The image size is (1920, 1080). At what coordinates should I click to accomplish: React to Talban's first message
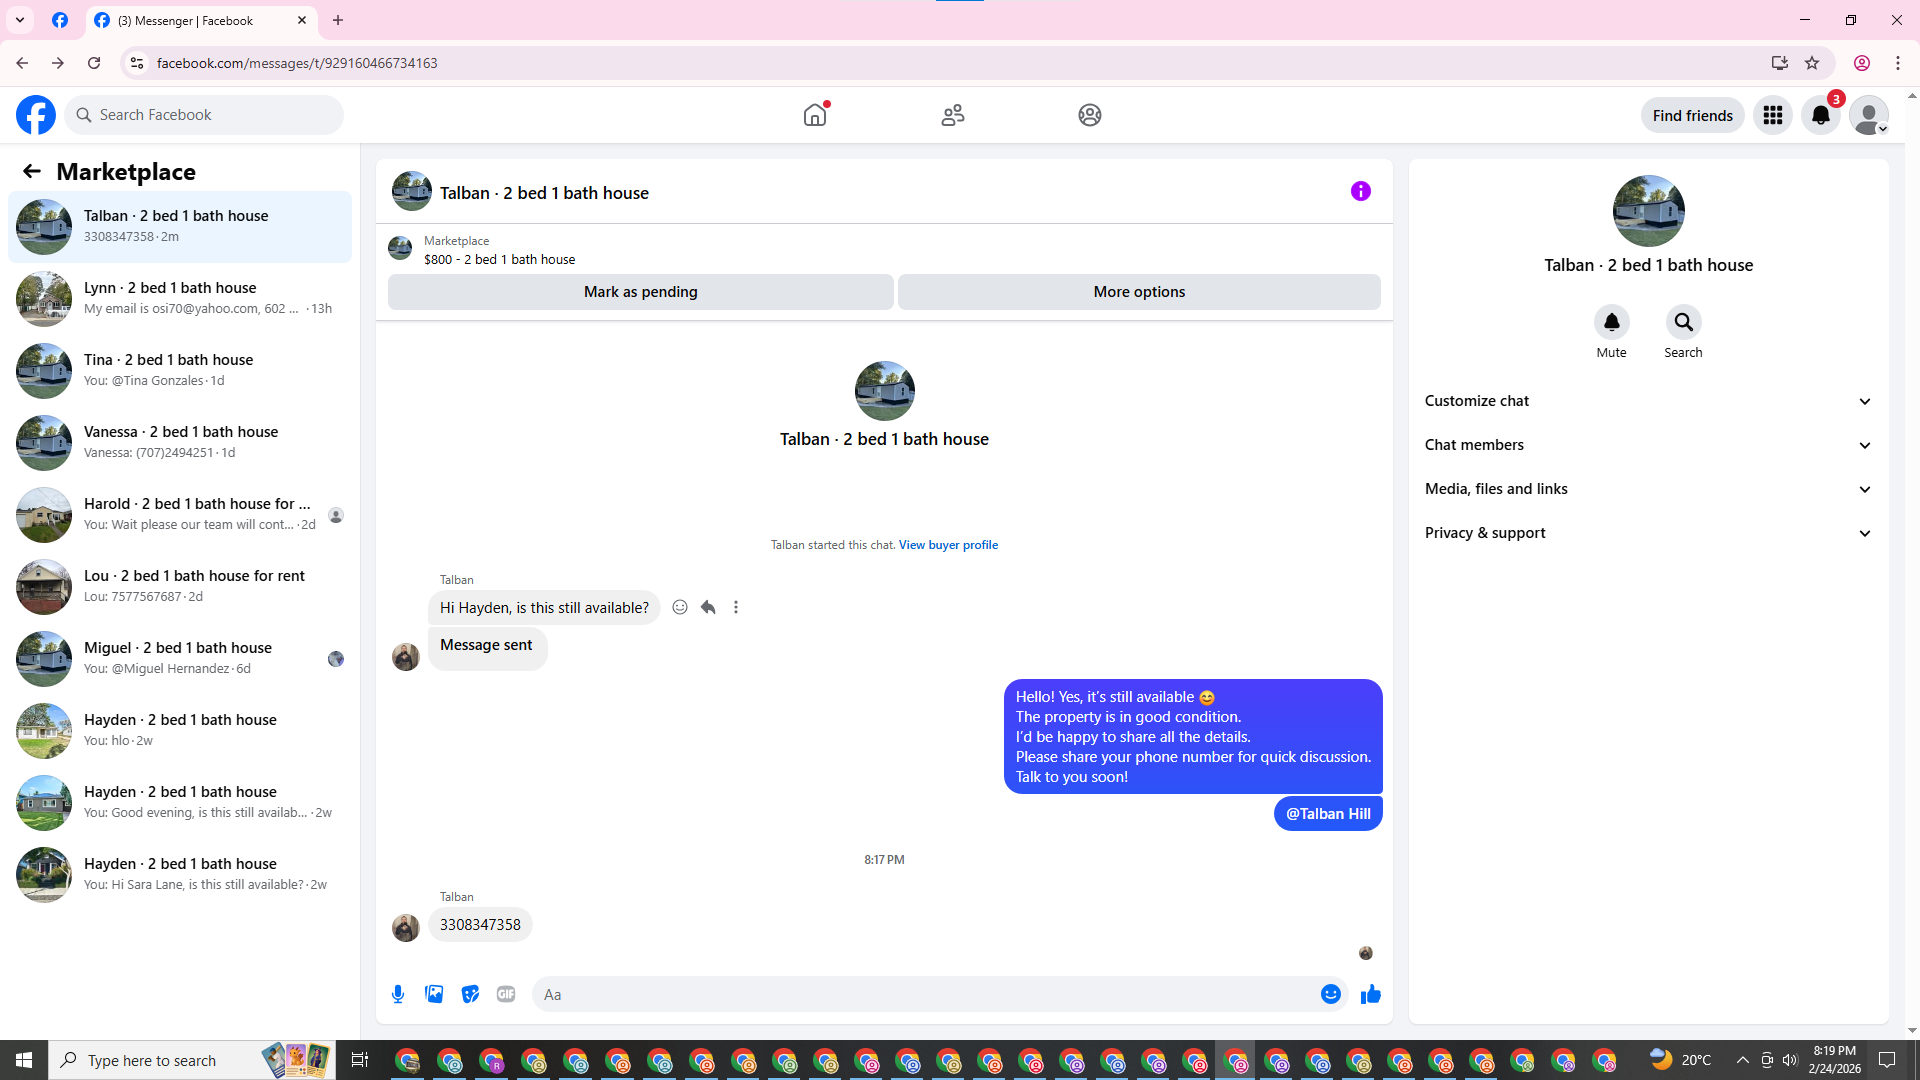(680, 607)
